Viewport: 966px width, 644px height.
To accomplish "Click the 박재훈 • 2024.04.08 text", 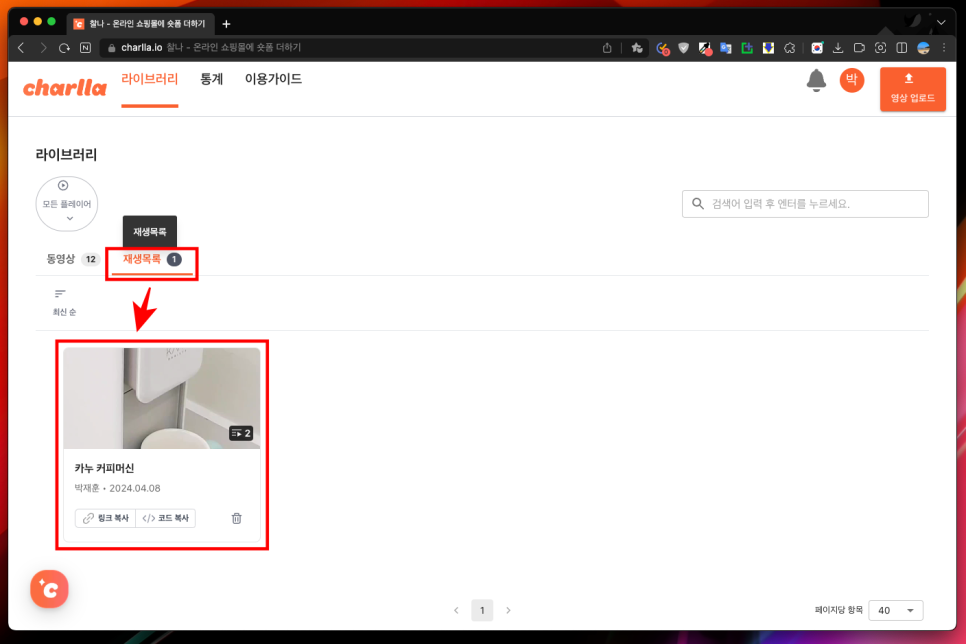I will coord(117,488).
